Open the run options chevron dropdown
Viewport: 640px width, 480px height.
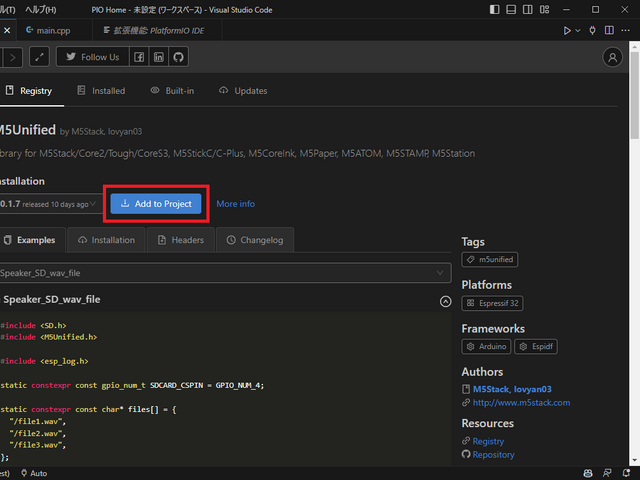pyautogui.click(x=578, y=31)
